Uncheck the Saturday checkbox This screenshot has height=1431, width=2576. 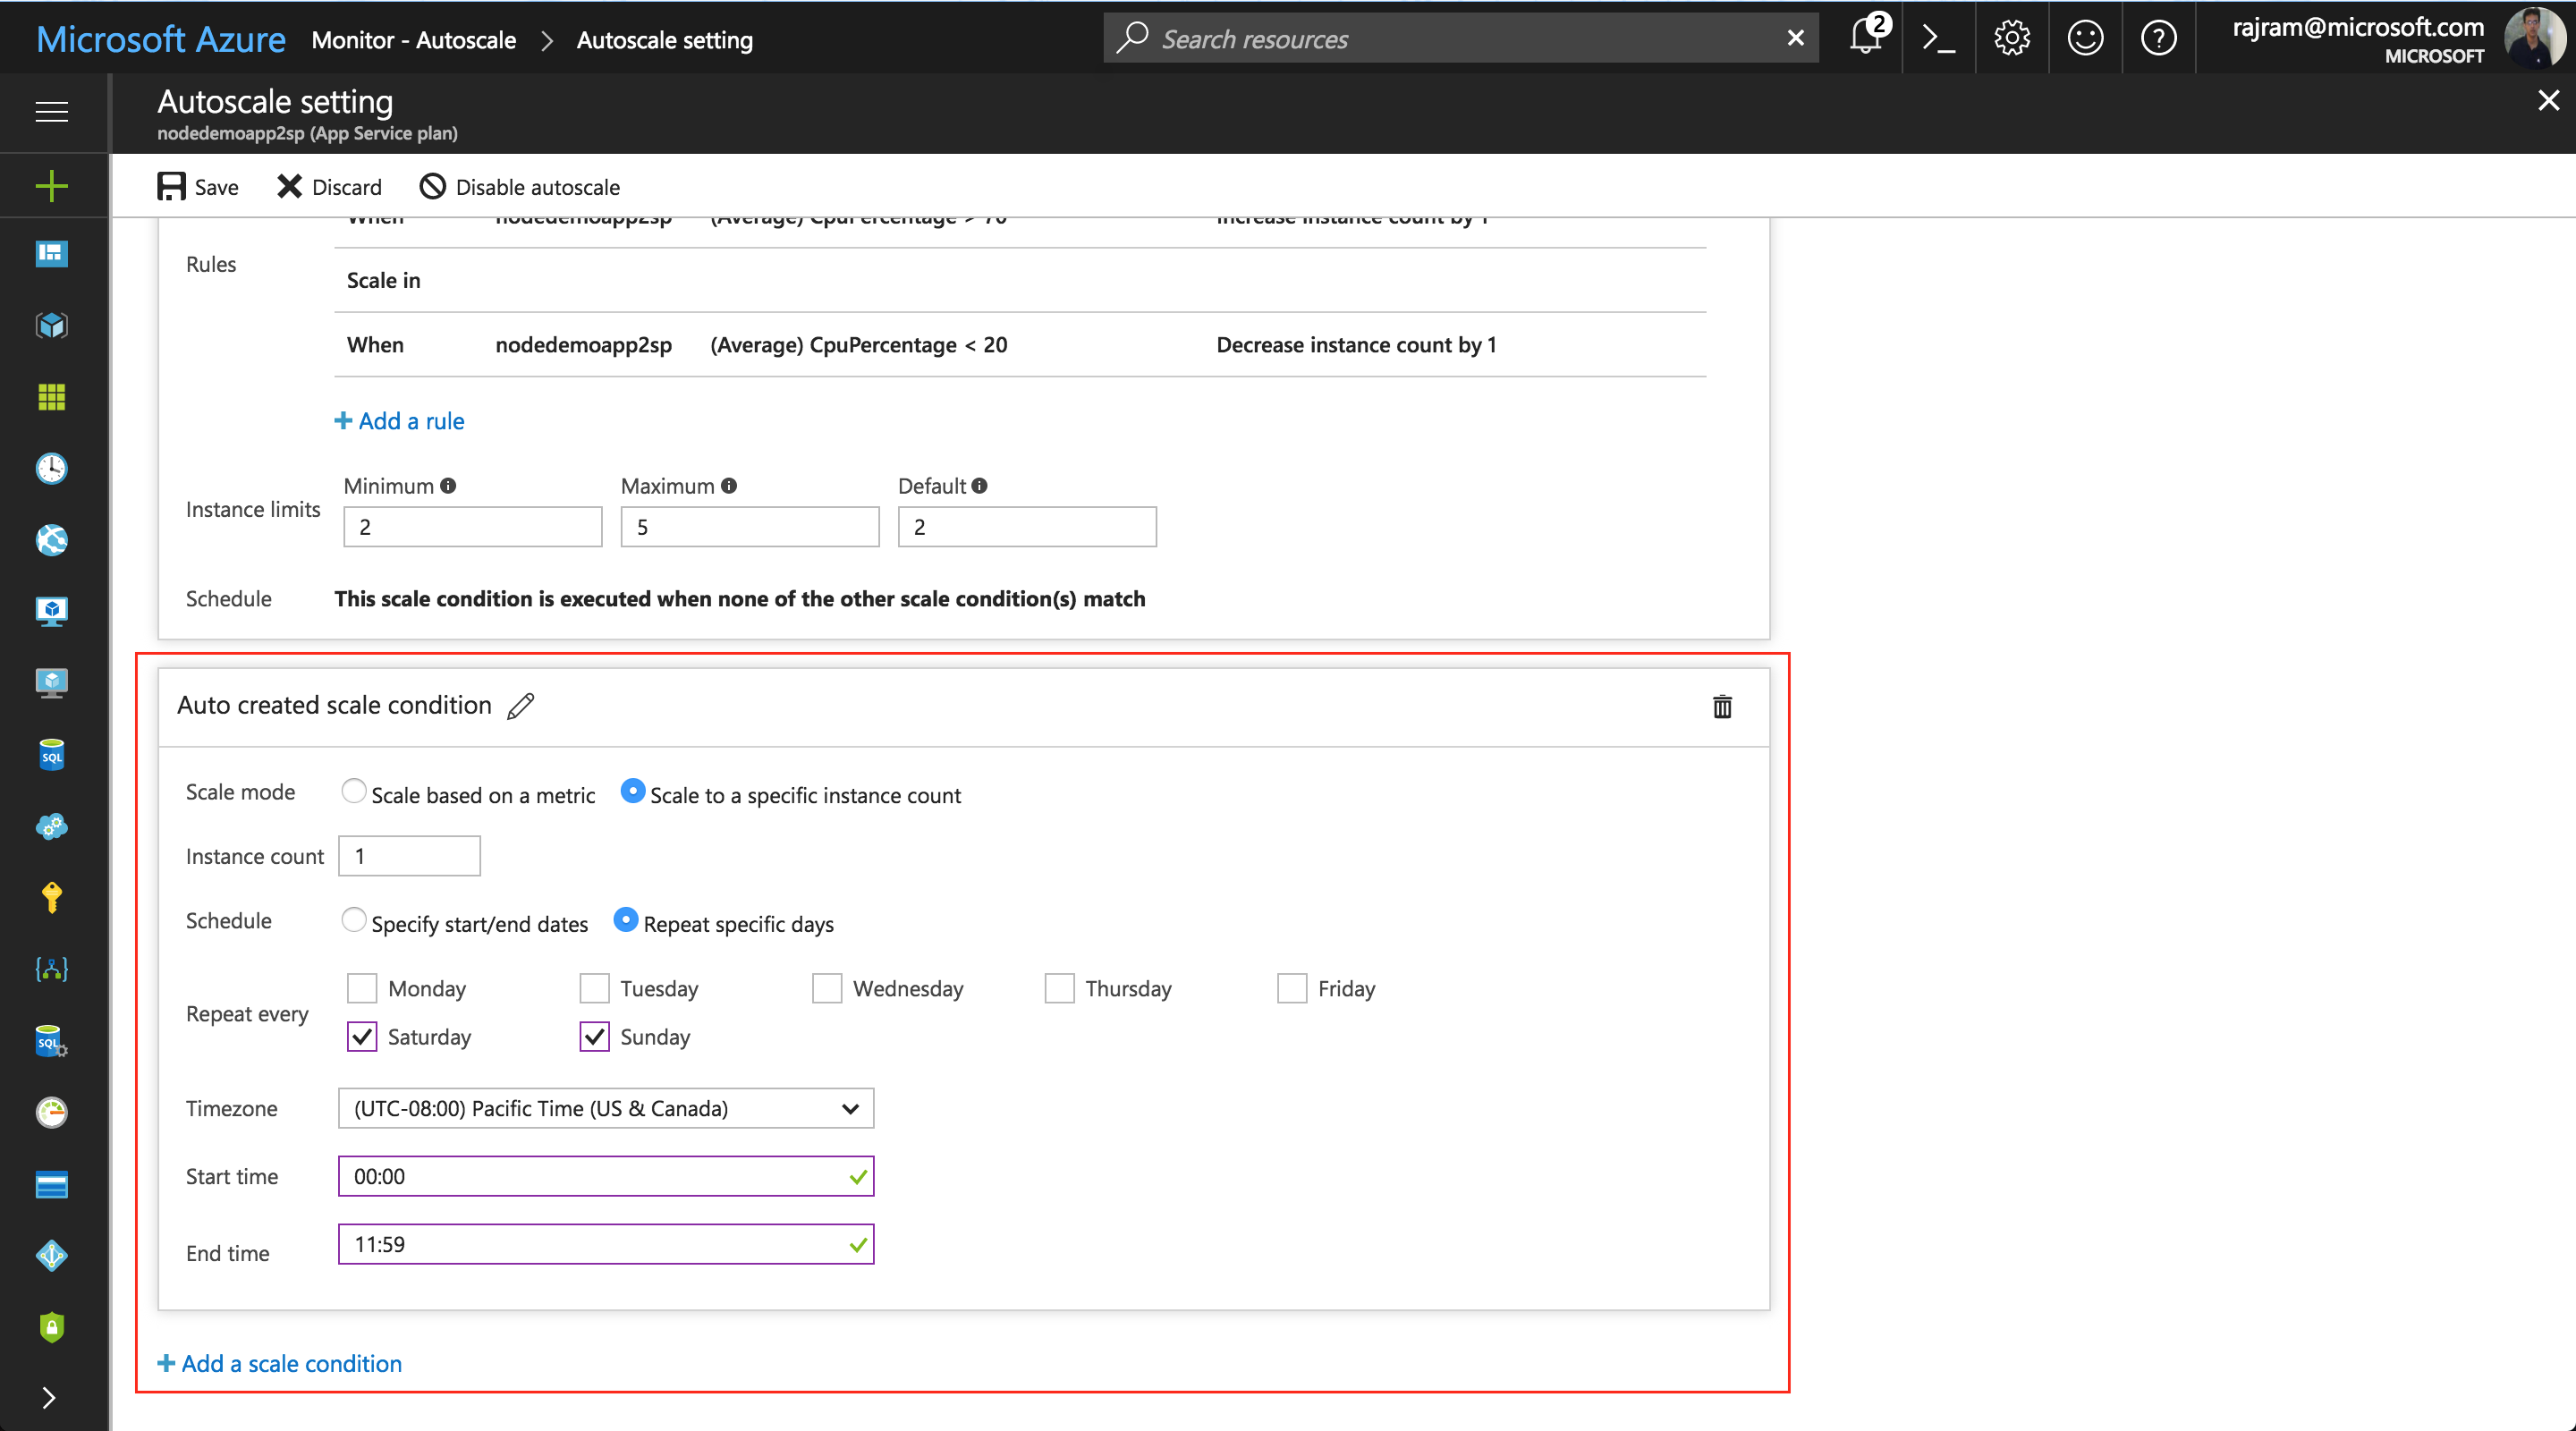(x=362, y=1037)
